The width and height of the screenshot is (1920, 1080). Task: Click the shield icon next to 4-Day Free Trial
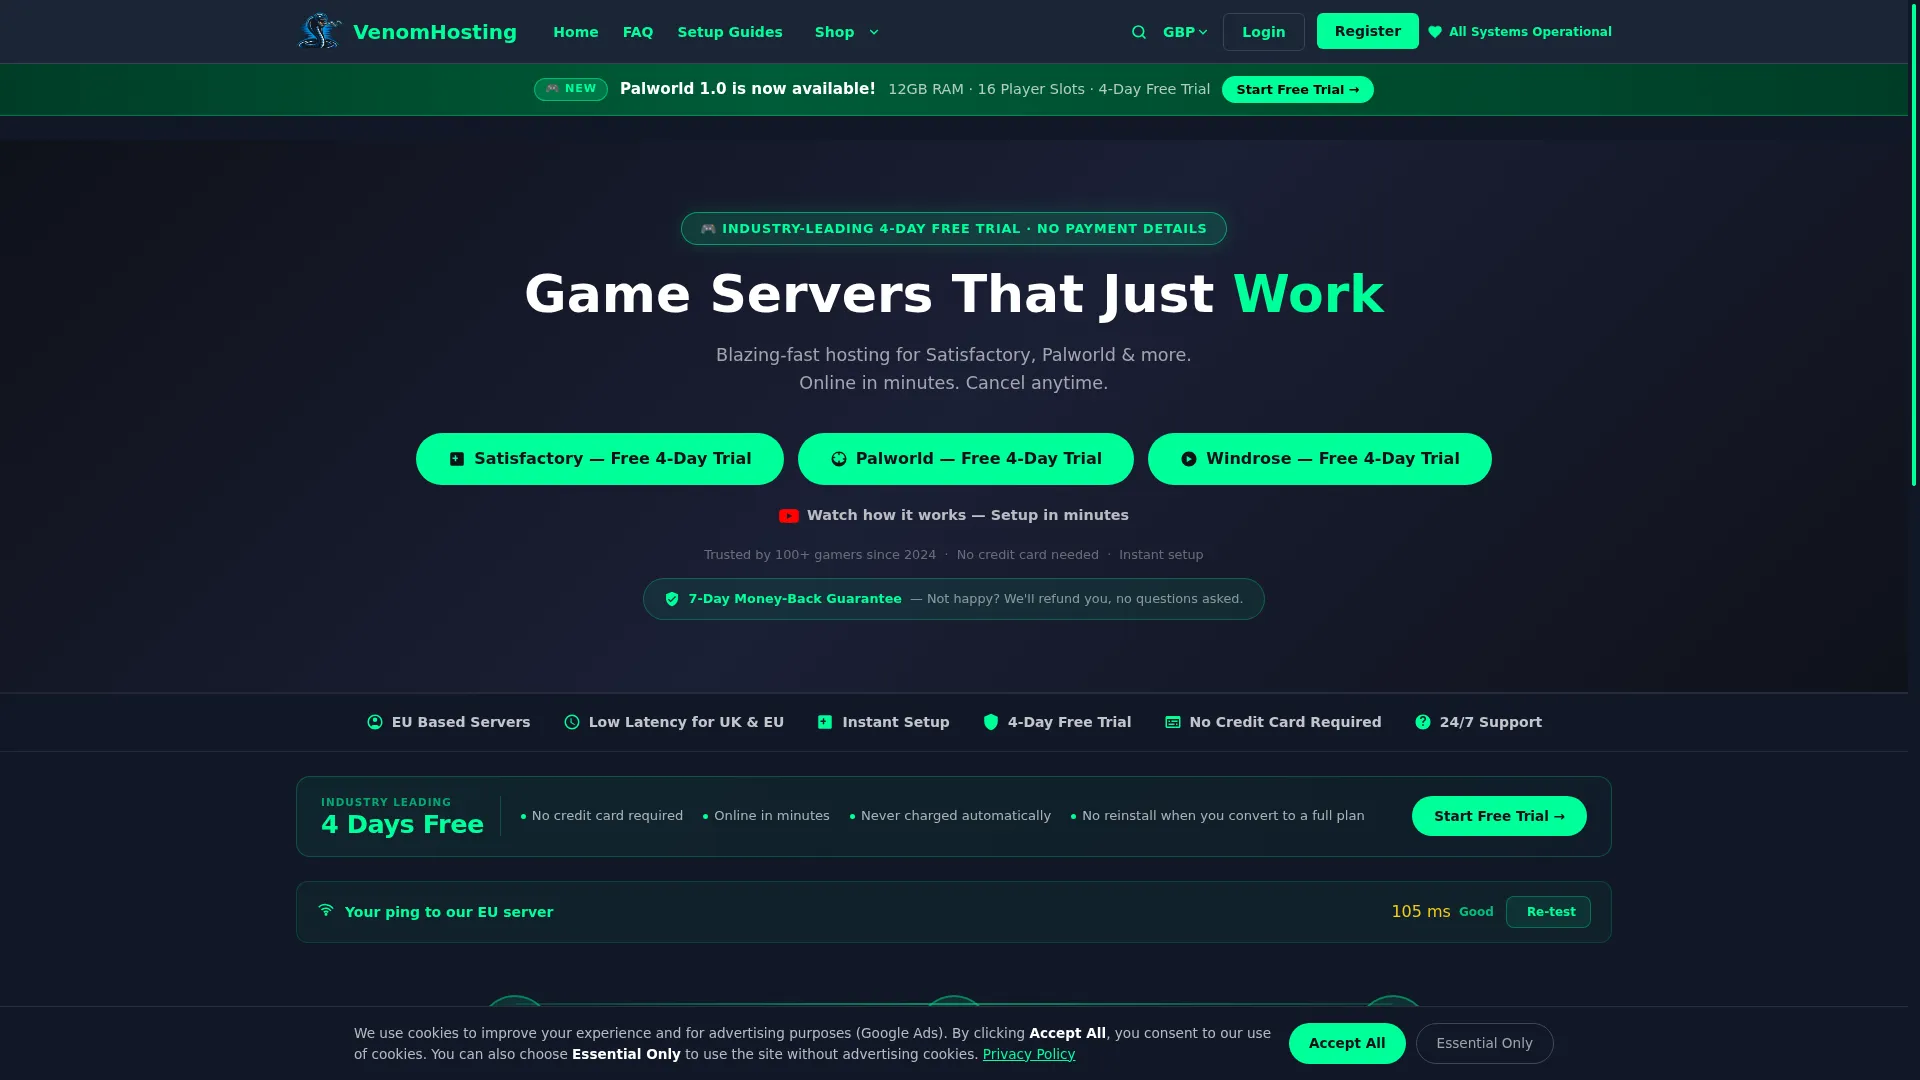point(991,722)
